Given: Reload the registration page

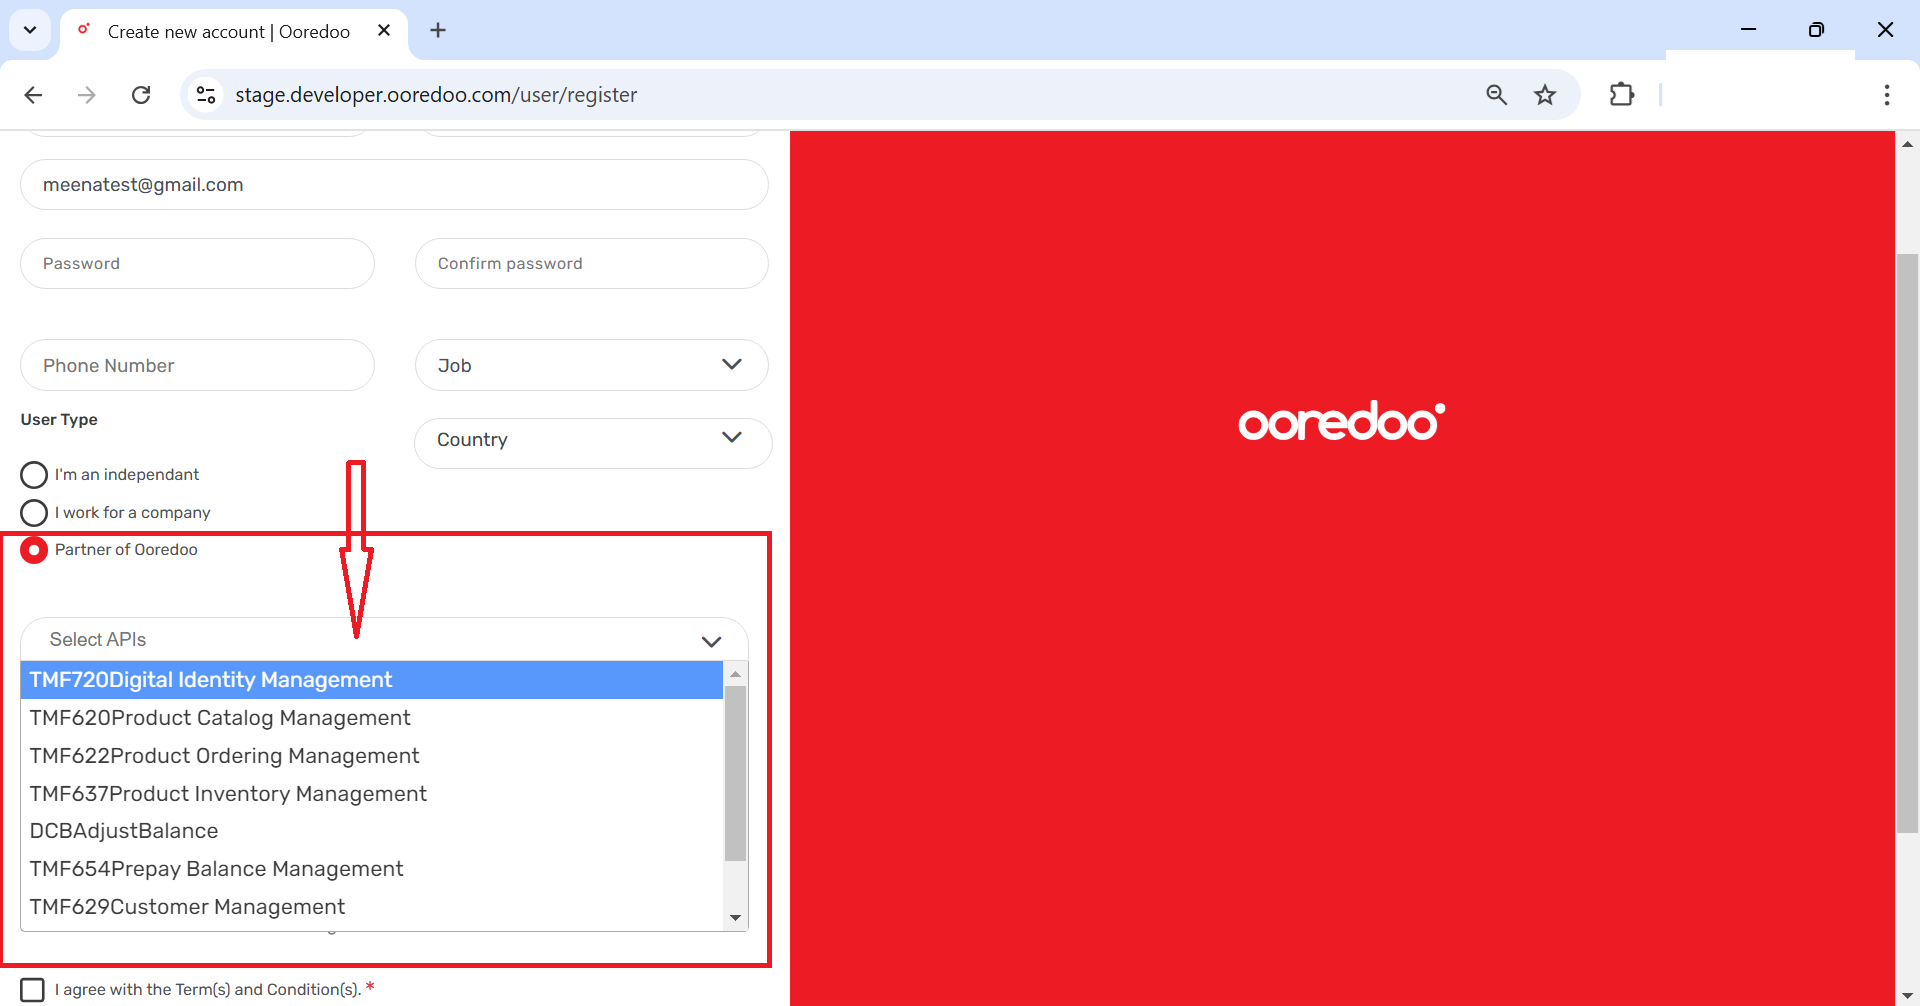Looking at the screenshot, I should [x=141, y=94].
